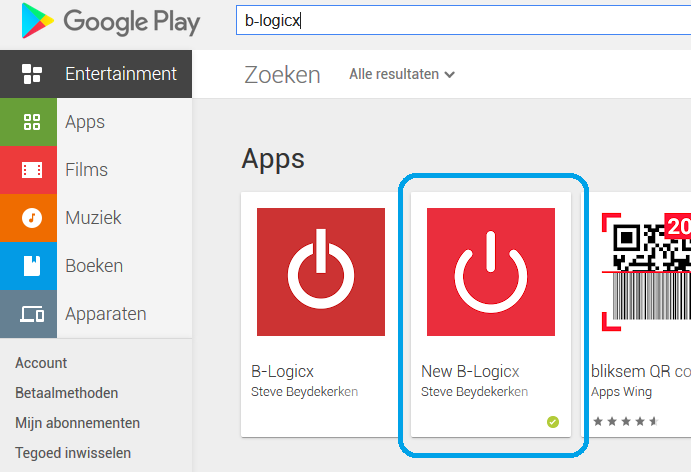
Task: Open the Entertainment section in the sidebar
Action: 96,74
